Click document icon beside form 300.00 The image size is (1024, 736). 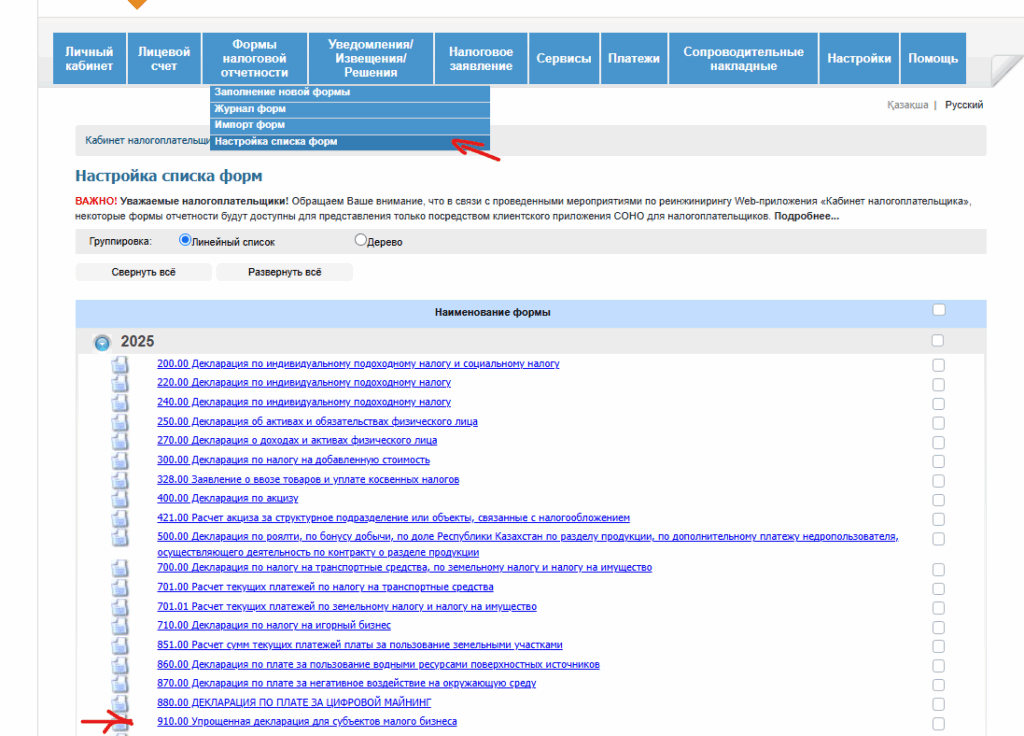(x=120, y=461)
